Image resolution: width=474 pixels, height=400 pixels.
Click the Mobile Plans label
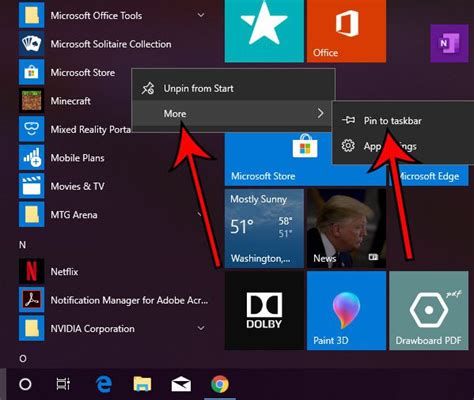[x=77, y=158]
